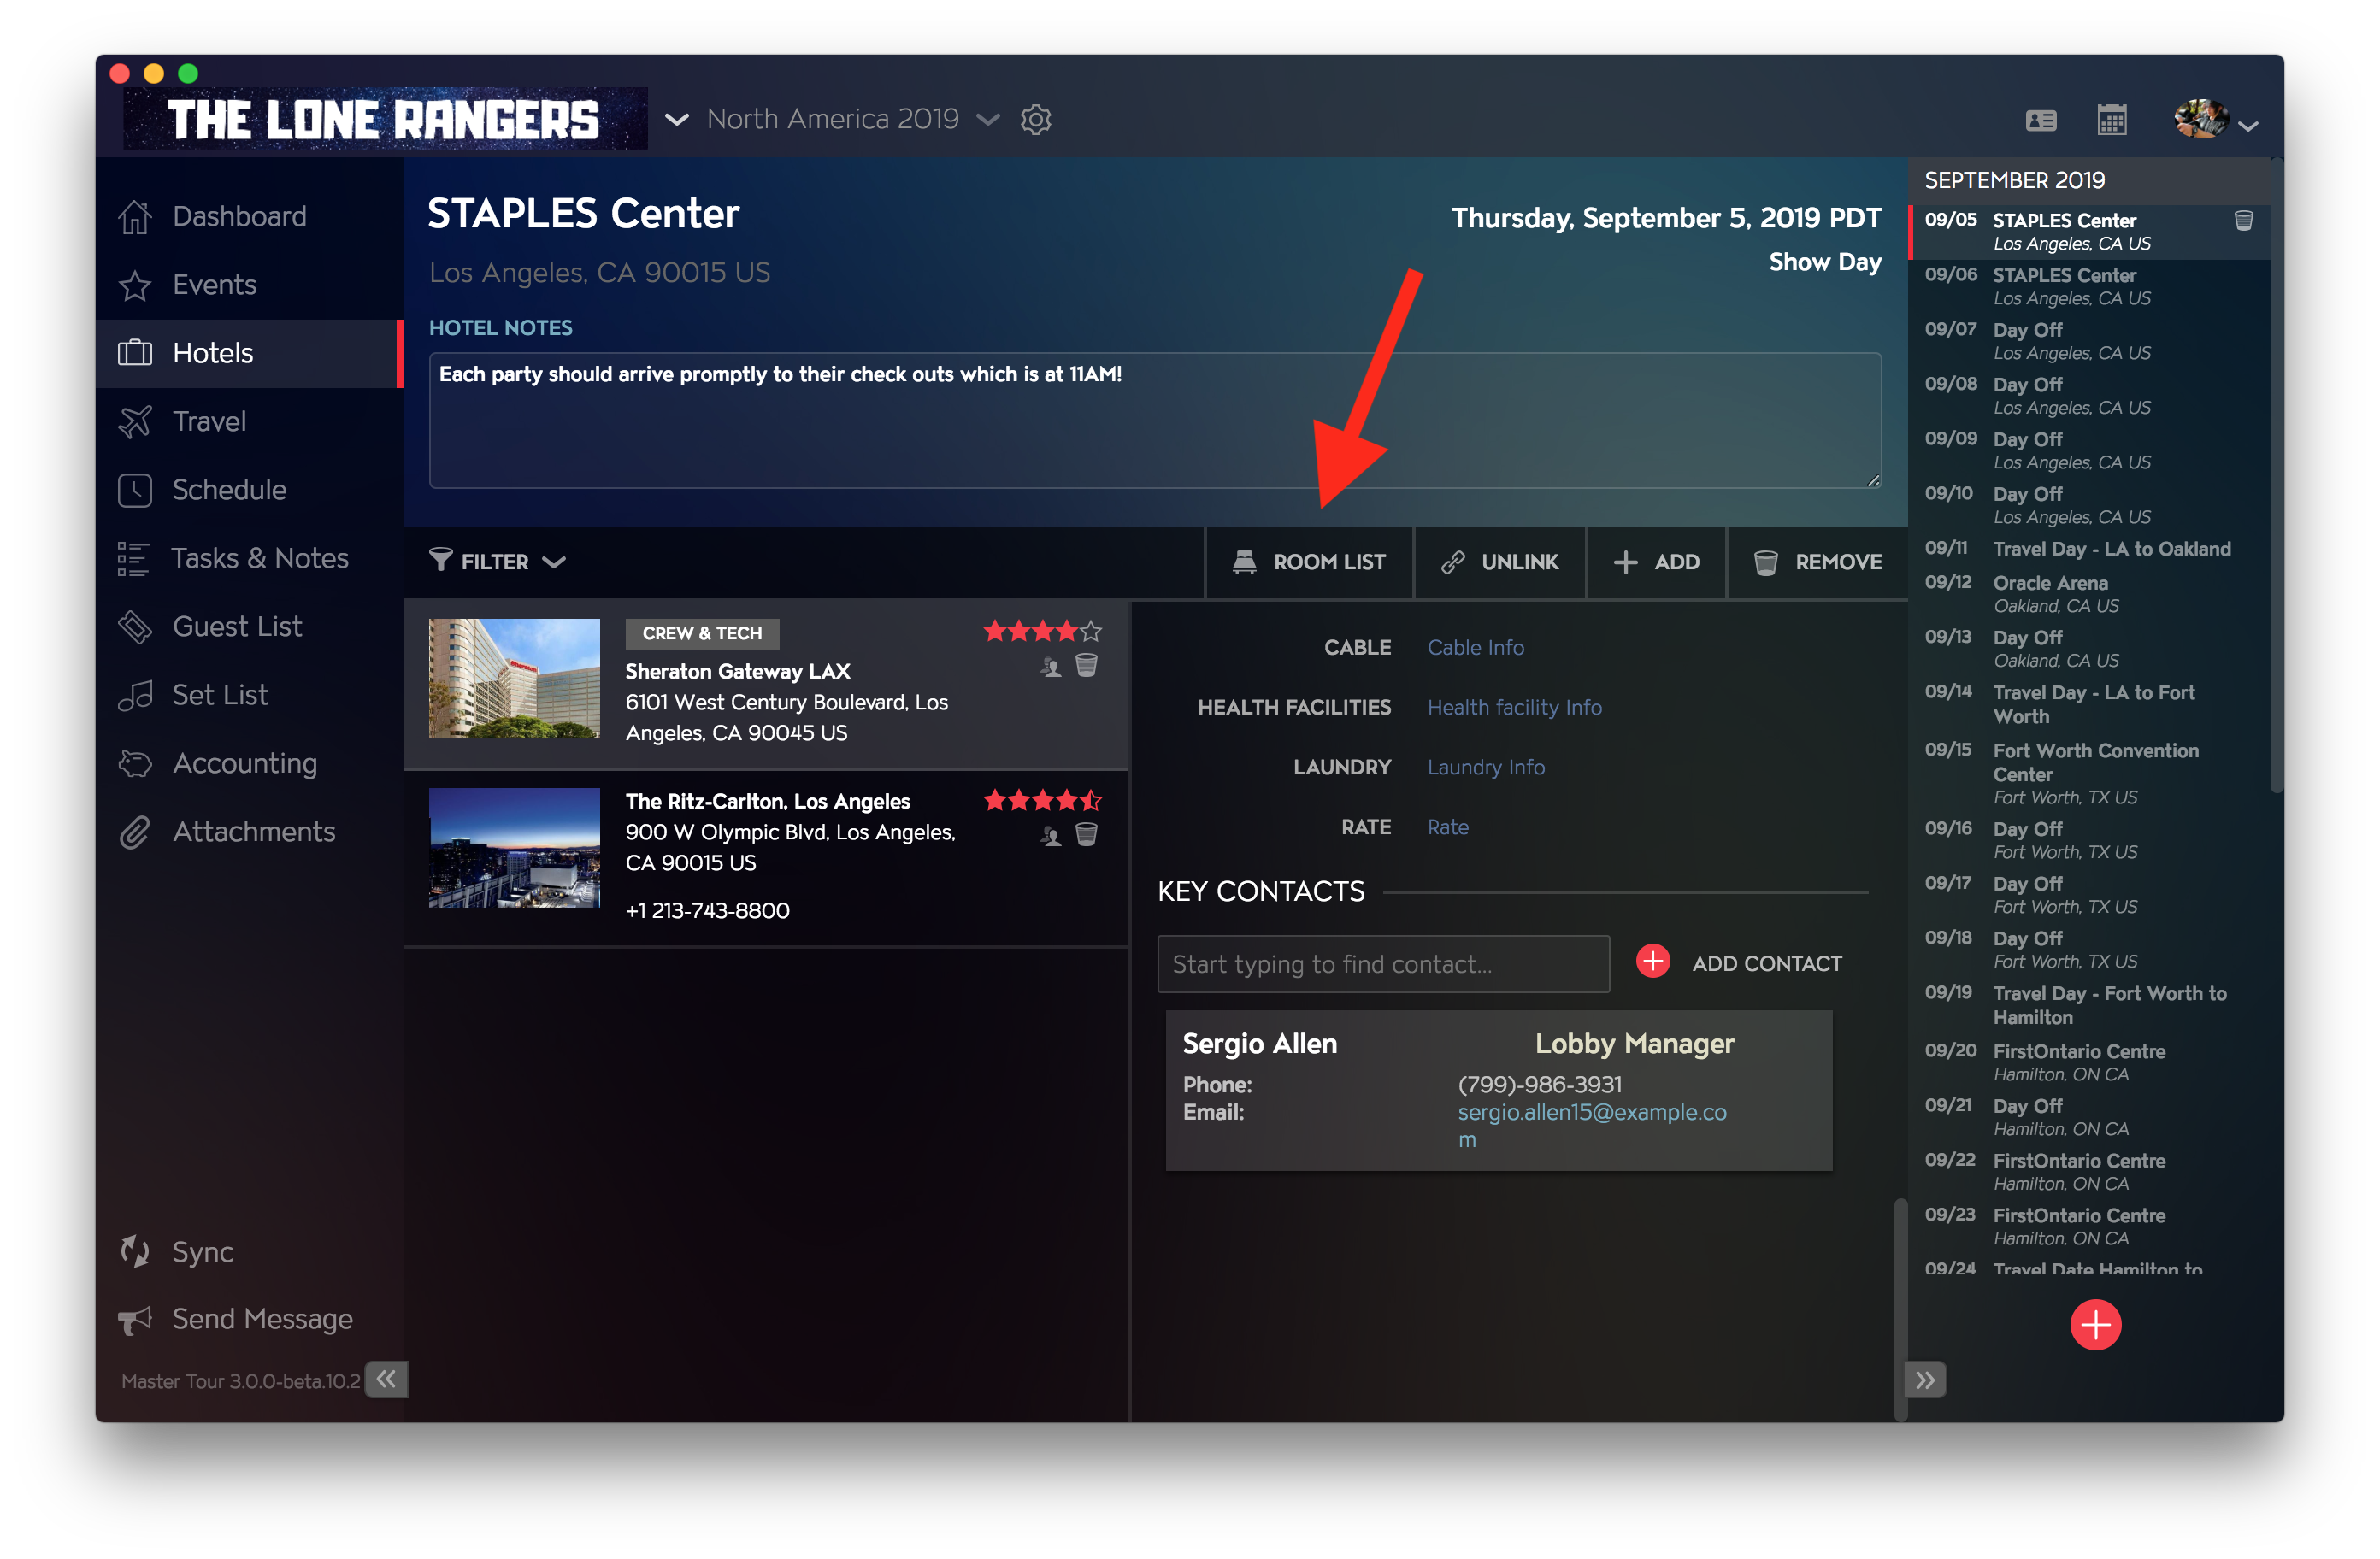Click Sheraton Gateway LAX star rating

tap(1042, 631)
